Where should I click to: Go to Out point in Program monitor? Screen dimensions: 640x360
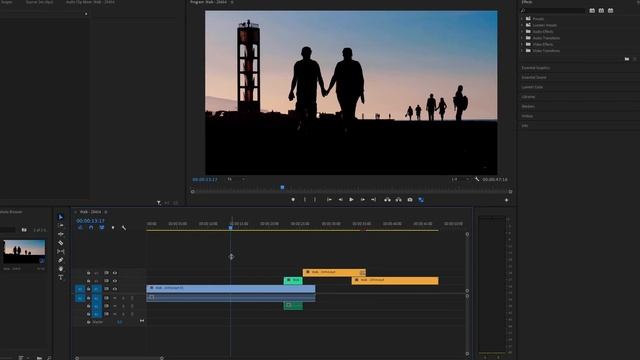(373, 200)
